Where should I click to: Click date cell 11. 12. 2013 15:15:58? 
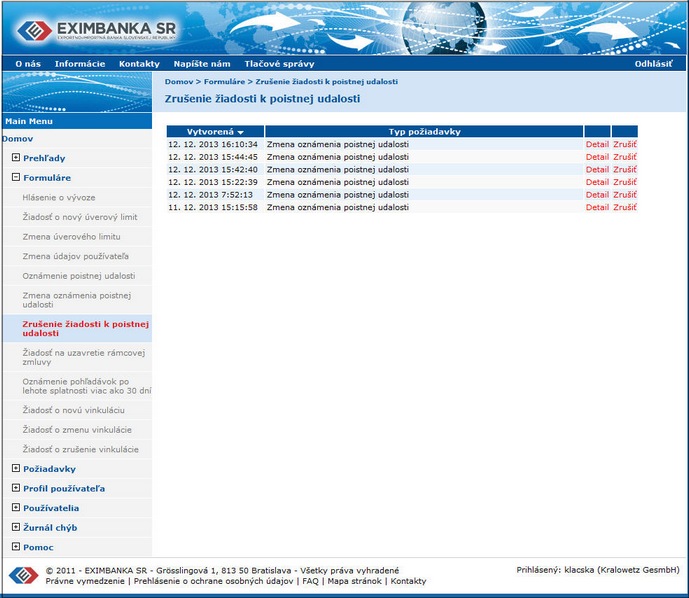coord(213,207)
